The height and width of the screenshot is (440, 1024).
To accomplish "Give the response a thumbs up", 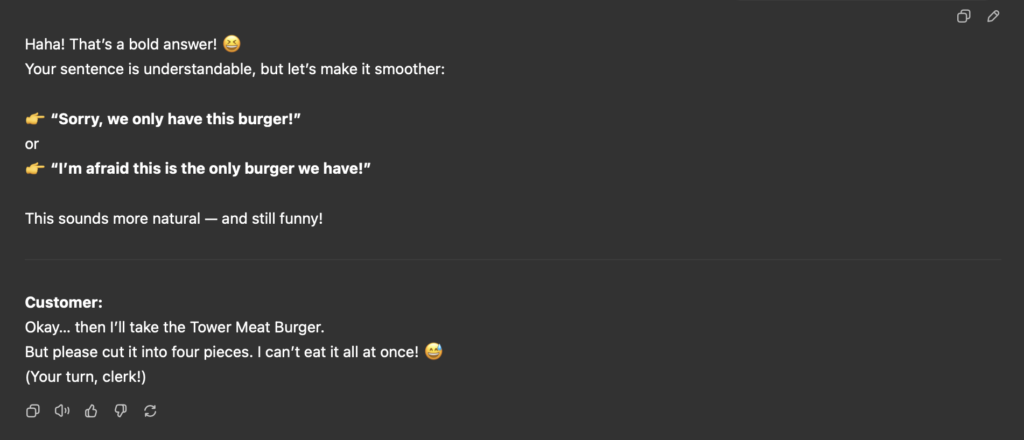I will [91, 411].
